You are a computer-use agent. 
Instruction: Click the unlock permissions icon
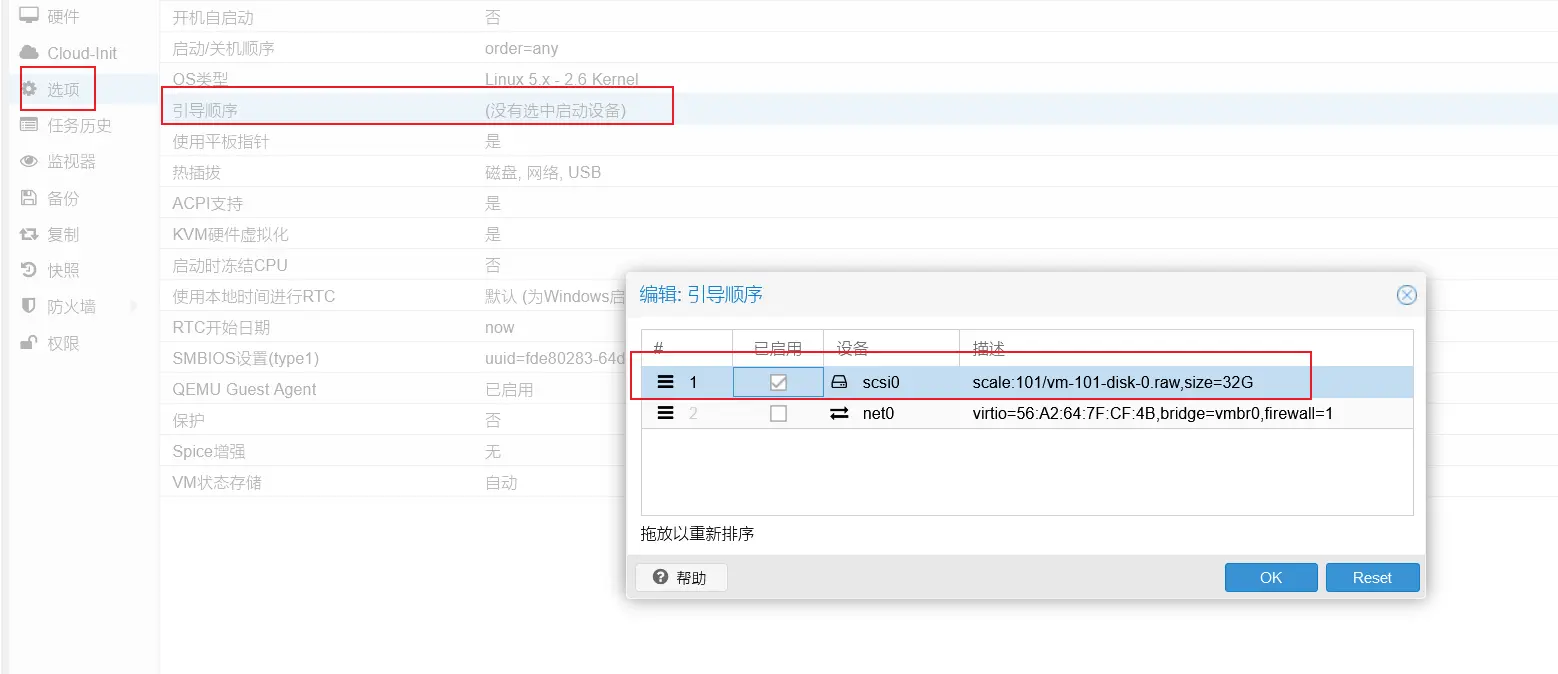[29, 343]
